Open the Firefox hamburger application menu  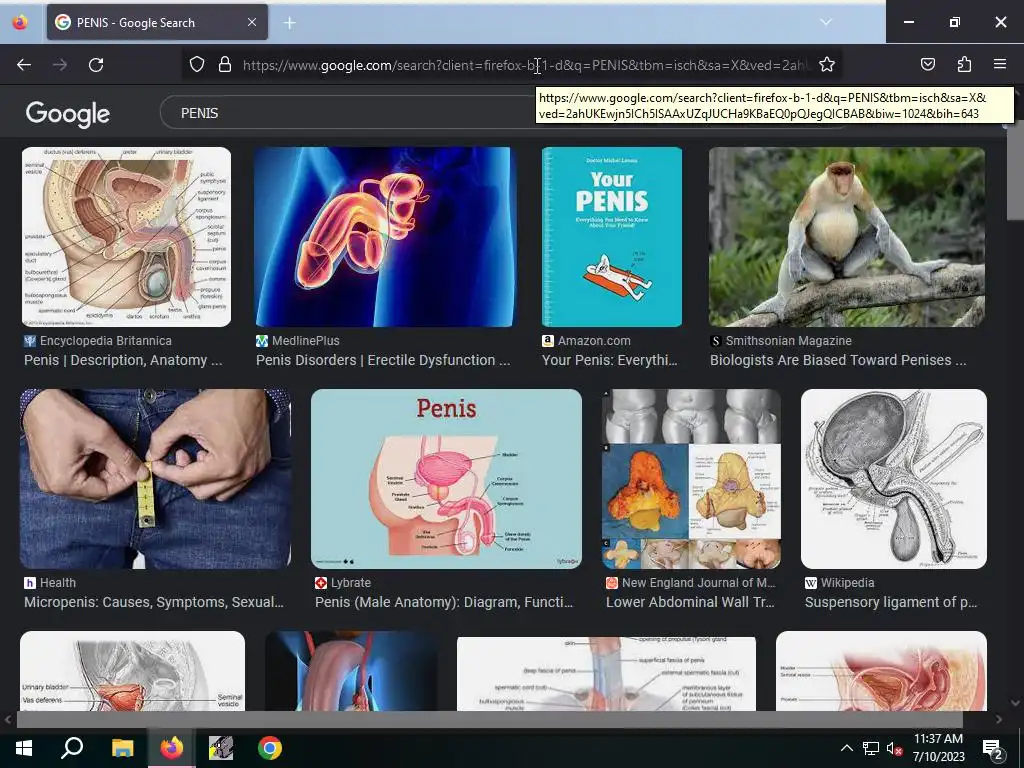pyautogui.click(x=1000, y=64)
